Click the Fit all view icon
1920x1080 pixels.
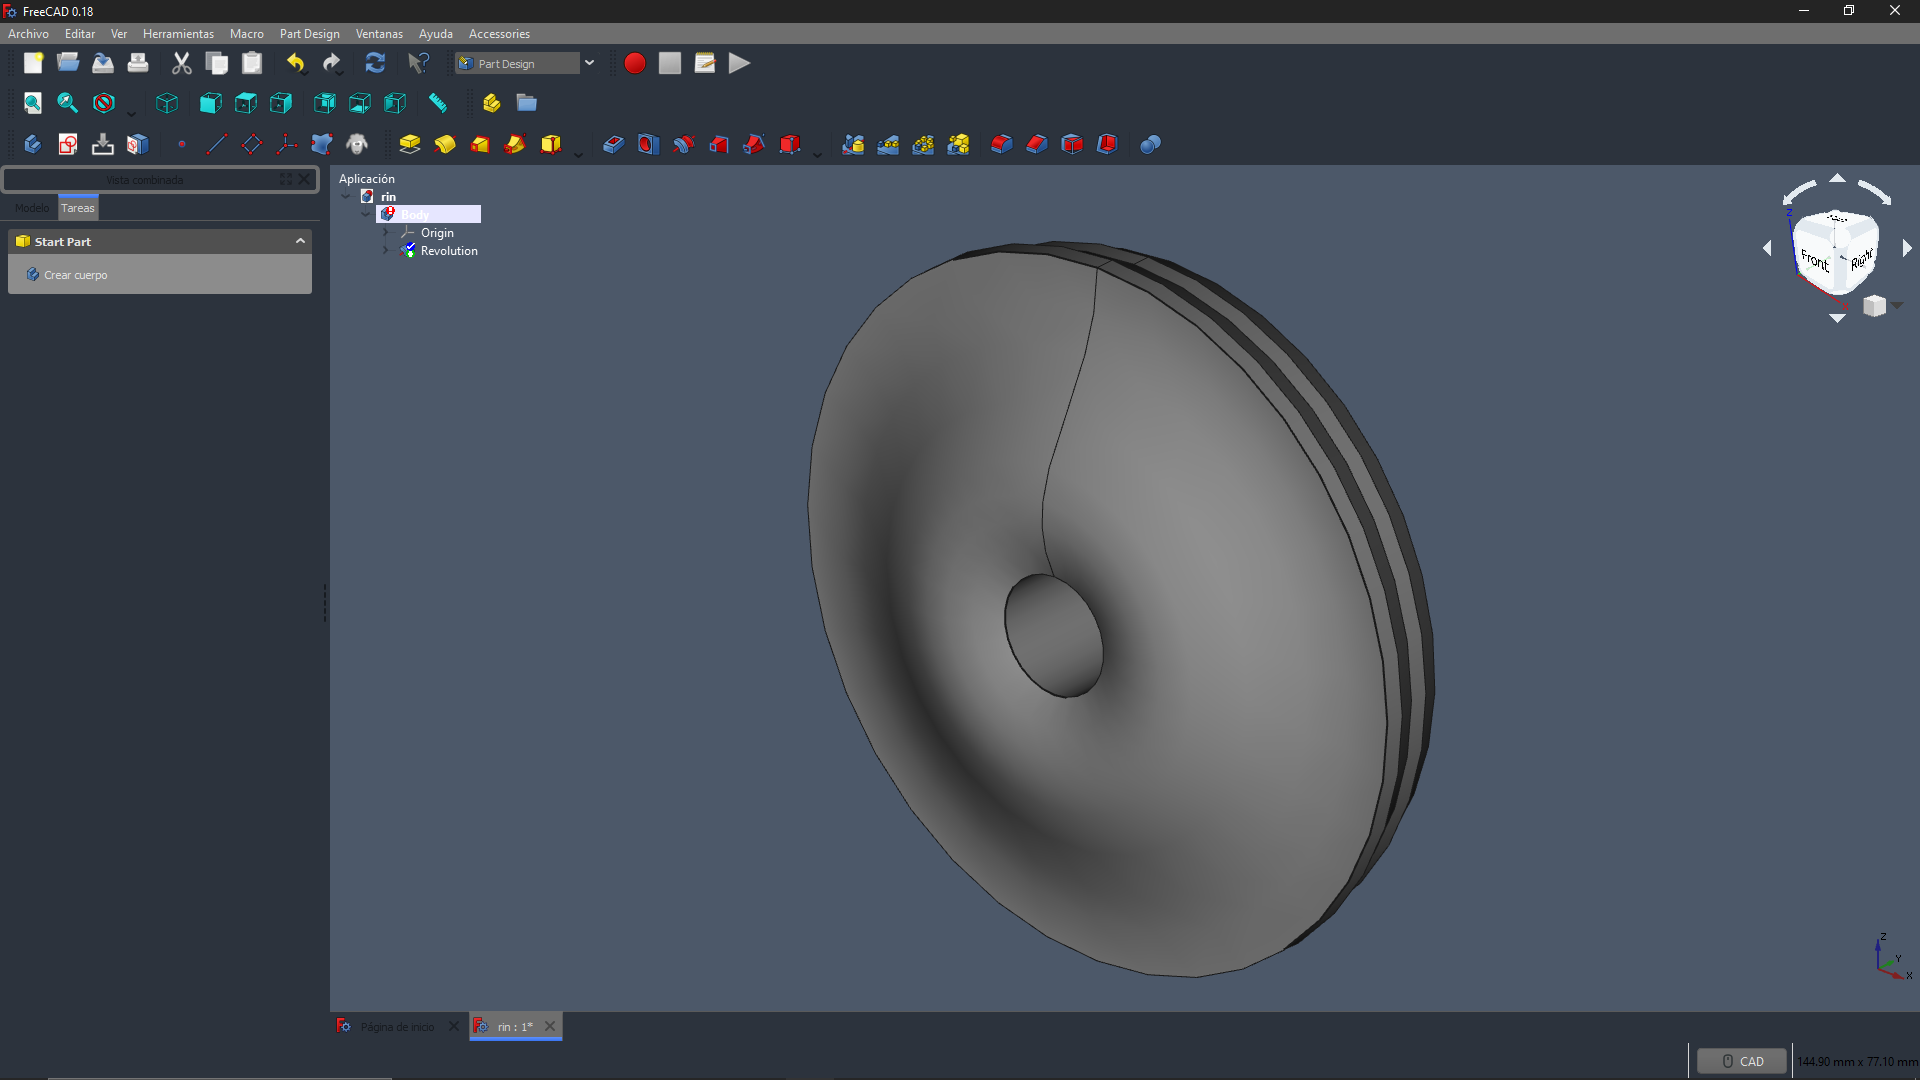pyautogui.click(x=33, y=103)
